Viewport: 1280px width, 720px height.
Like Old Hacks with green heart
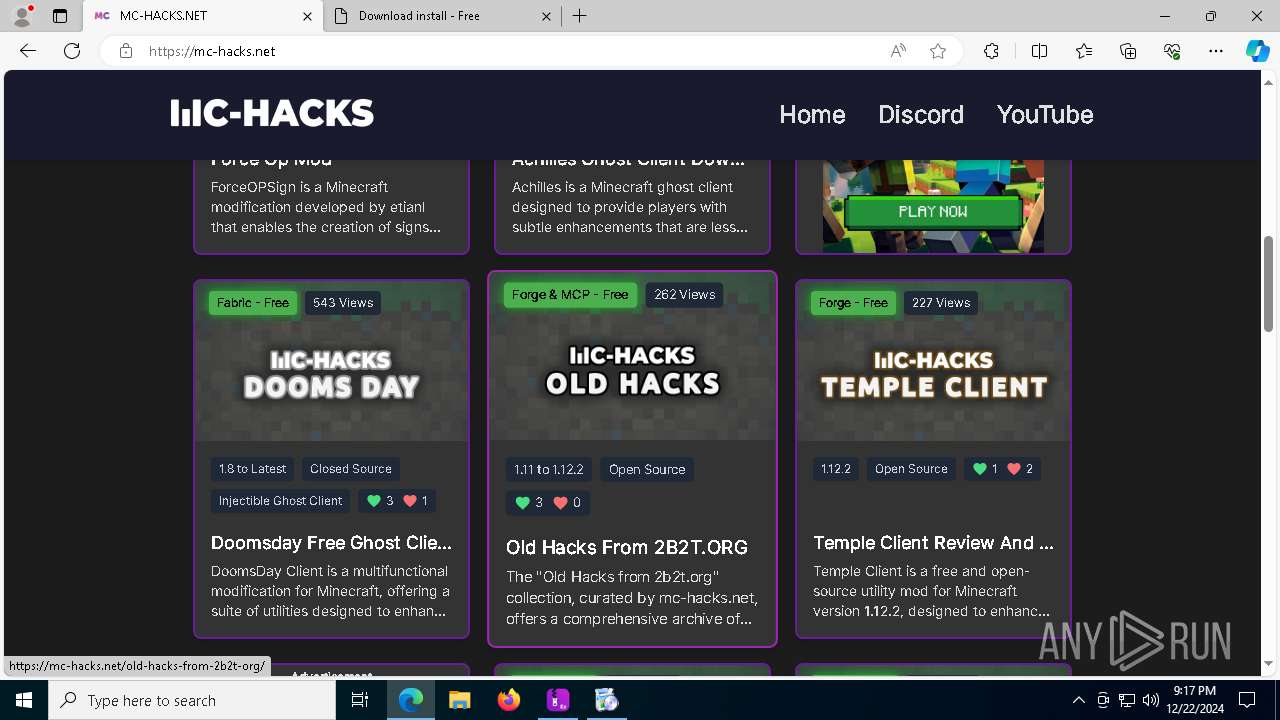(x=522, y=503)
